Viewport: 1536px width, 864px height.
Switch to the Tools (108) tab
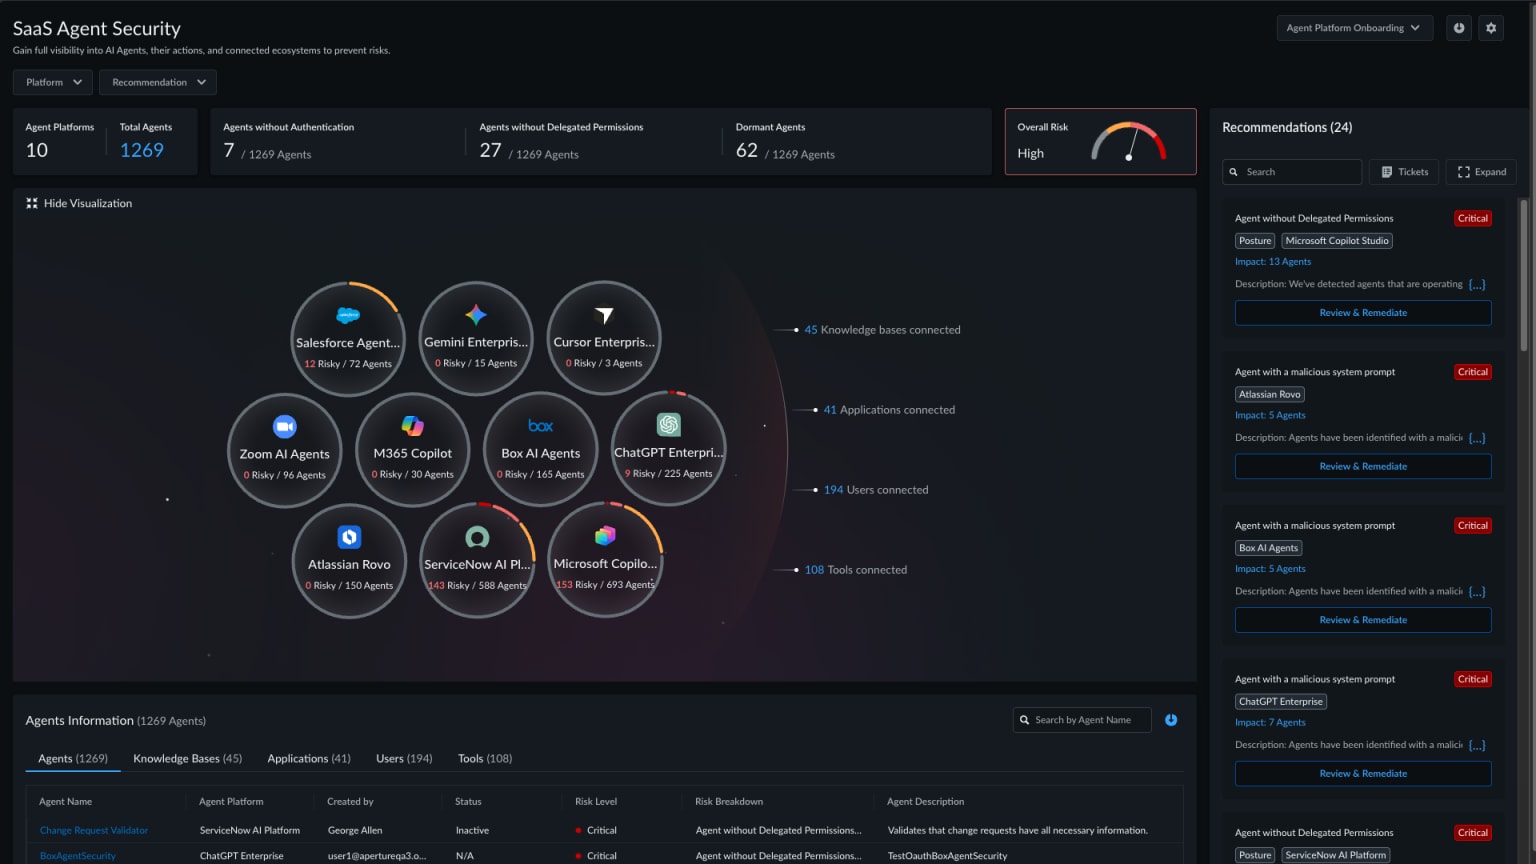[x=485, y=758]
